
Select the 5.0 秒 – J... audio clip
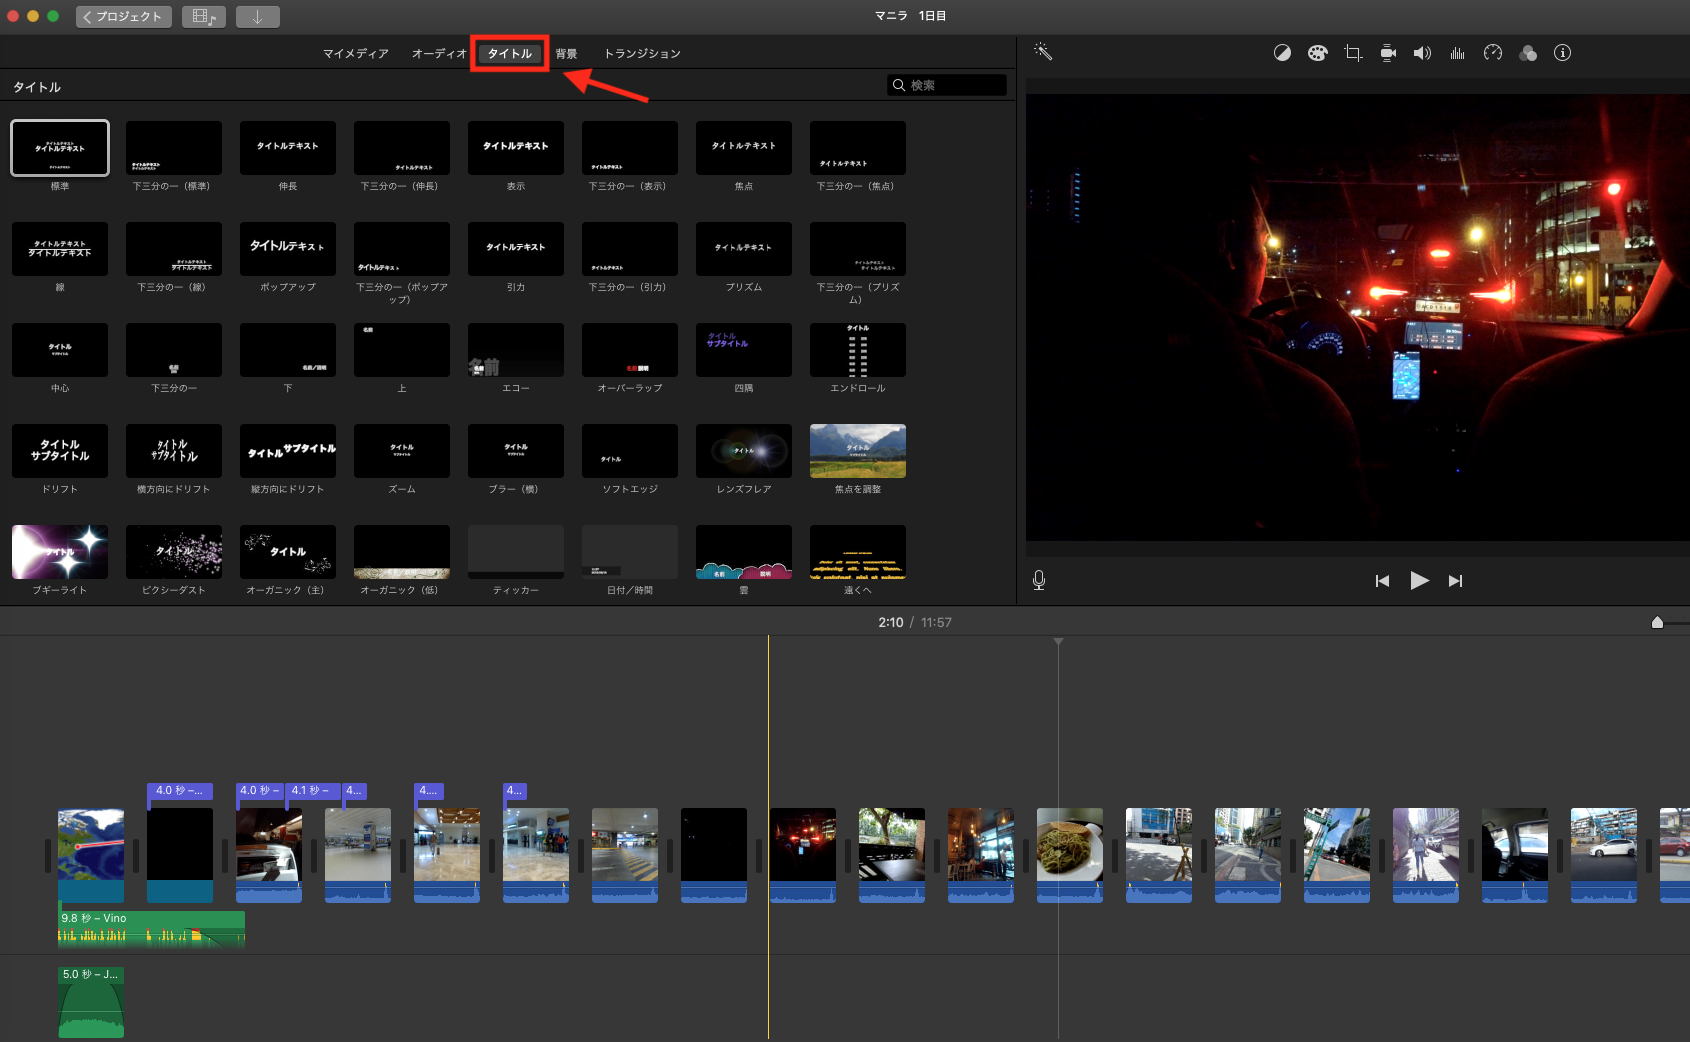pyautogui.click(x=91, y=1001)
